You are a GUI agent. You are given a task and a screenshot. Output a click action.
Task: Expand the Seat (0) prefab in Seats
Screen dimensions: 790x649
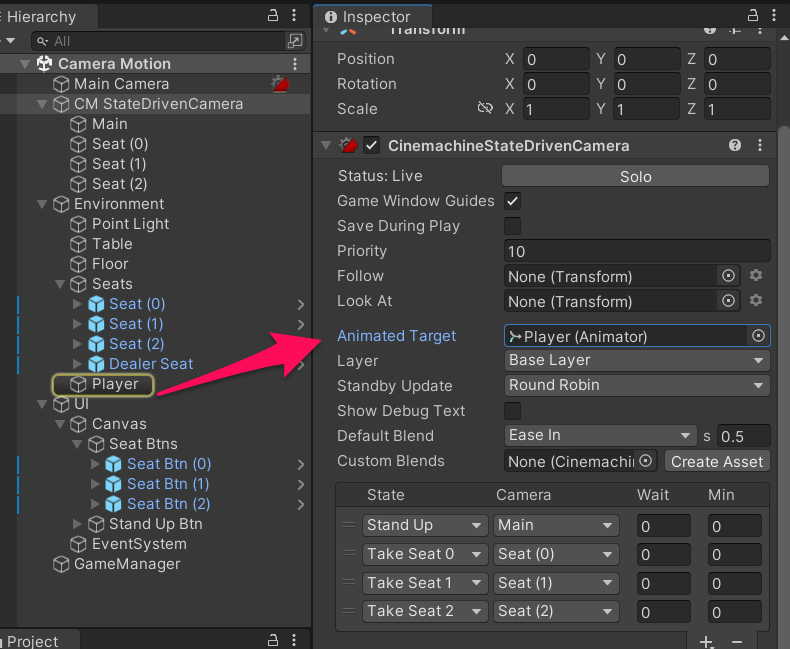point(77,304)
